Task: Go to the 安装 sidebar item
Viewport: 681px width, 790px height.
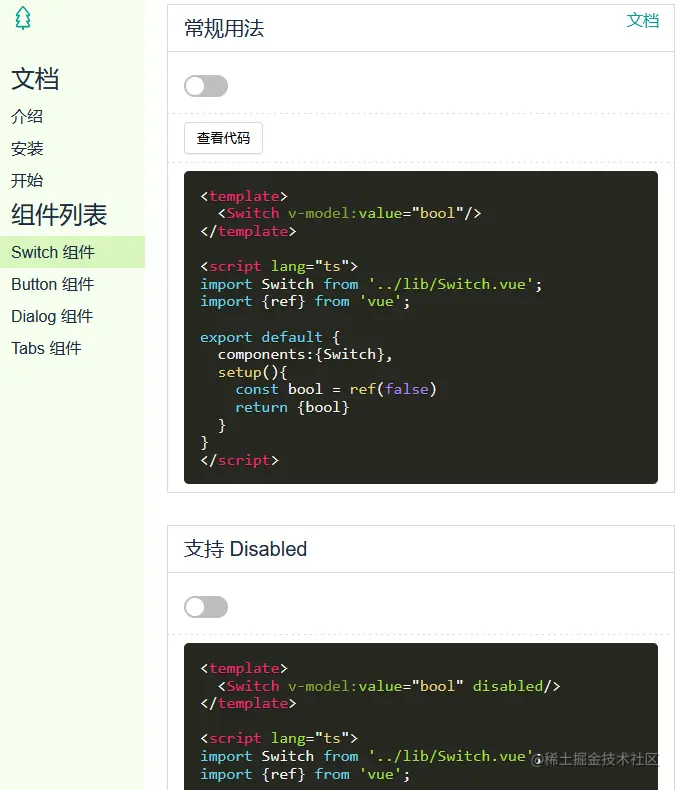Action: pyautogui.click(x=27, y=149)
